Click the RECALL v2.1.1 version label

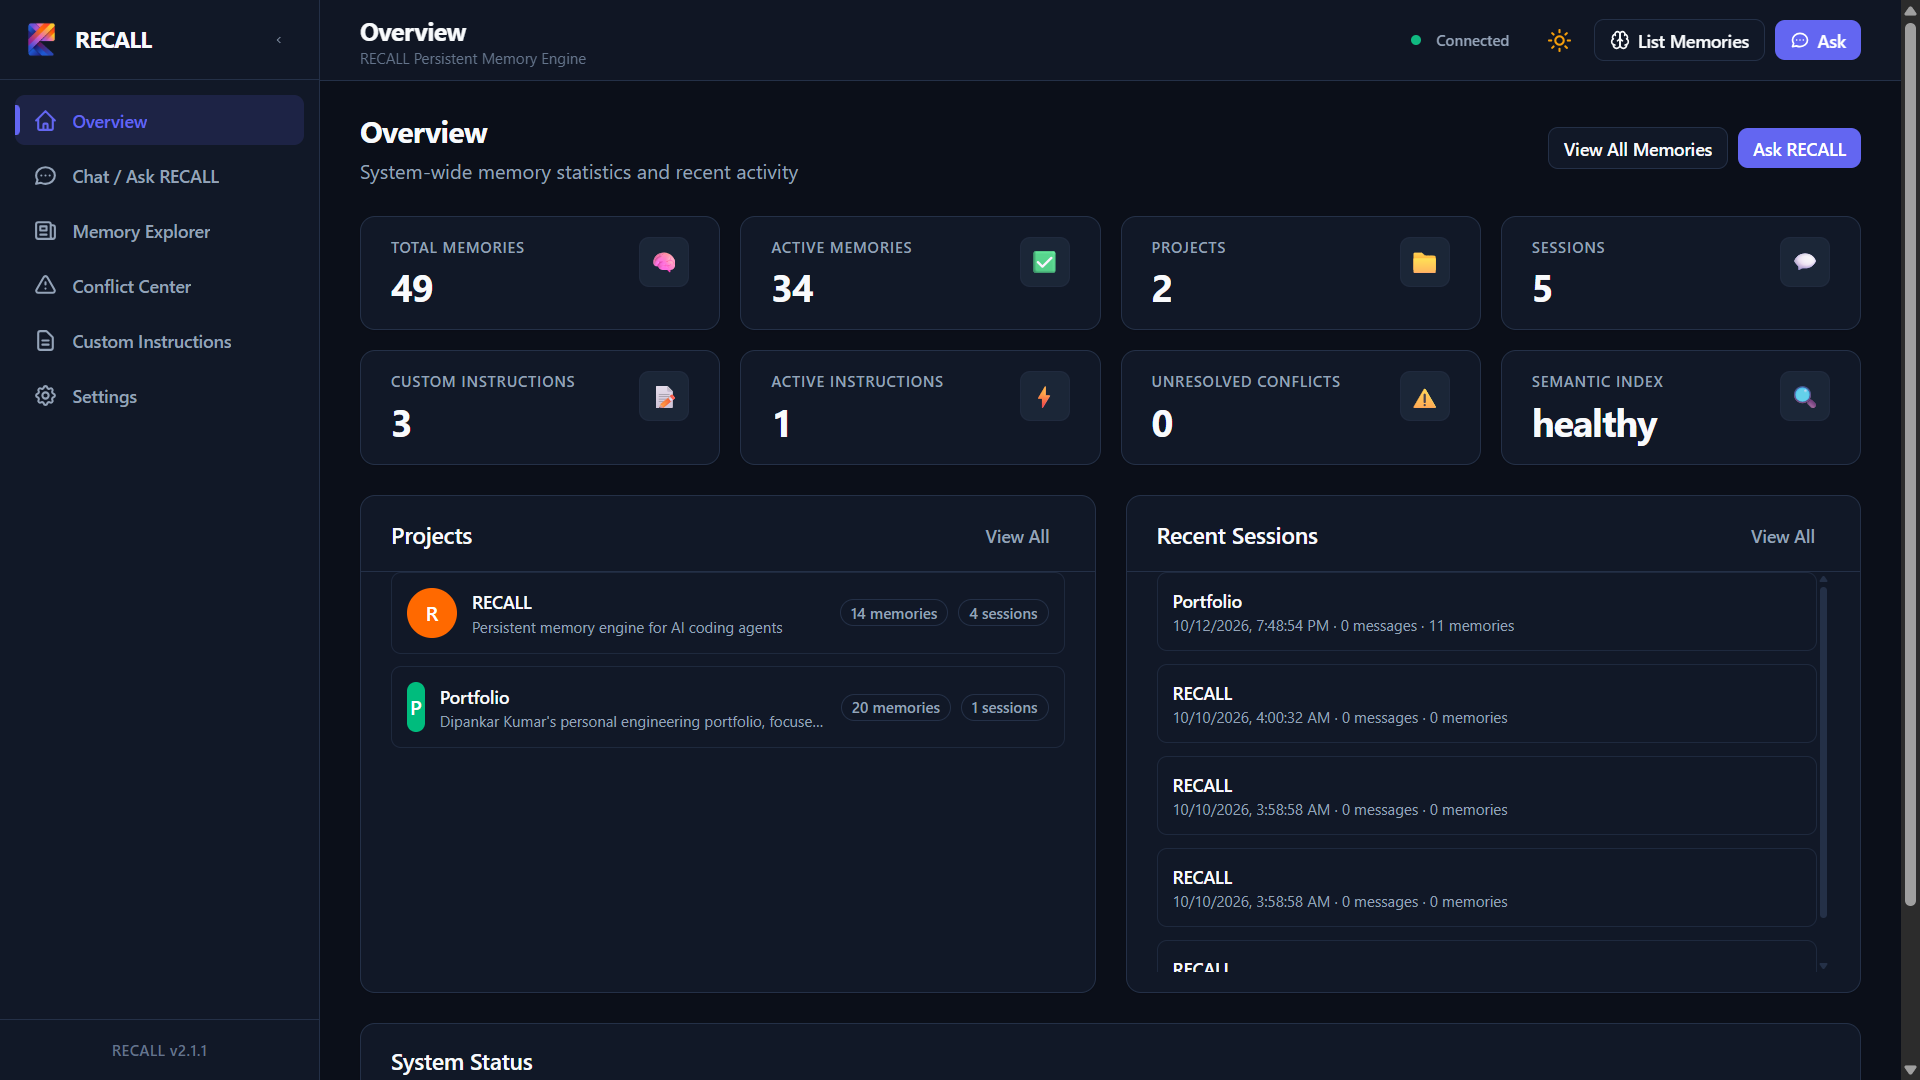pos(159,1050)
